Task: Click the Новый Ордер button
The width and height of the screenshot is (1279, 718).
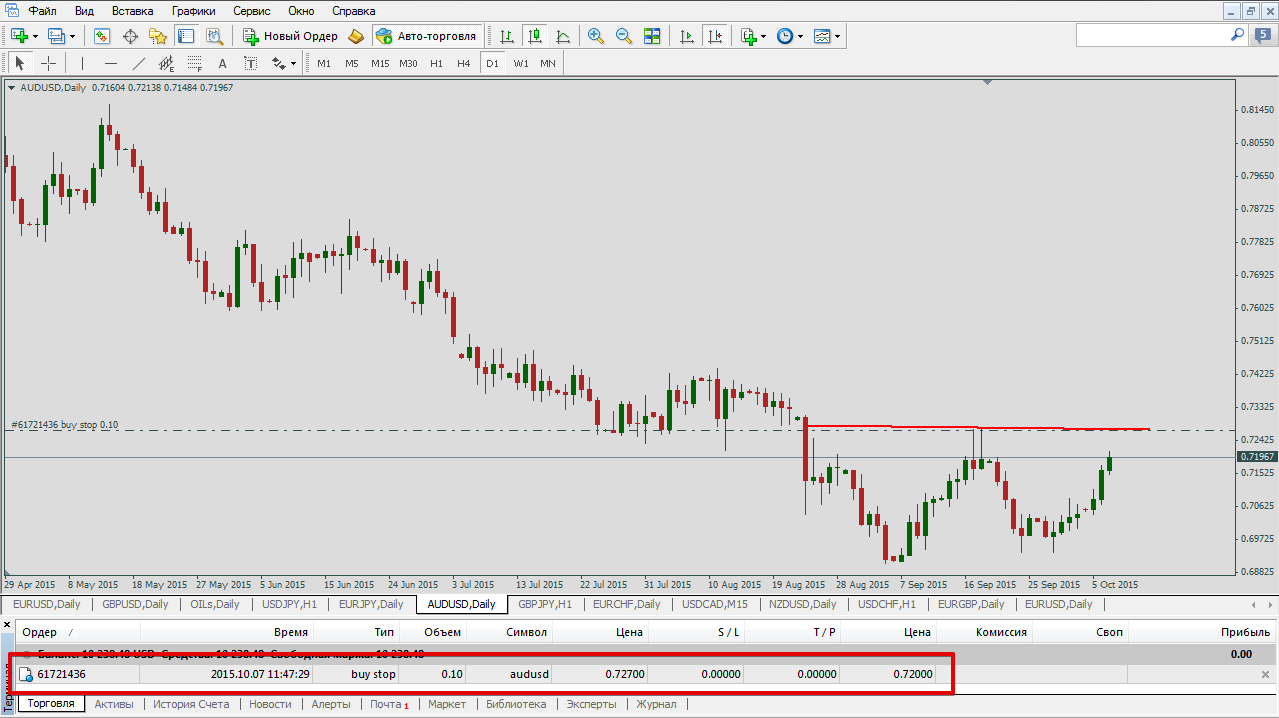Action: click(x=290, y=36)
